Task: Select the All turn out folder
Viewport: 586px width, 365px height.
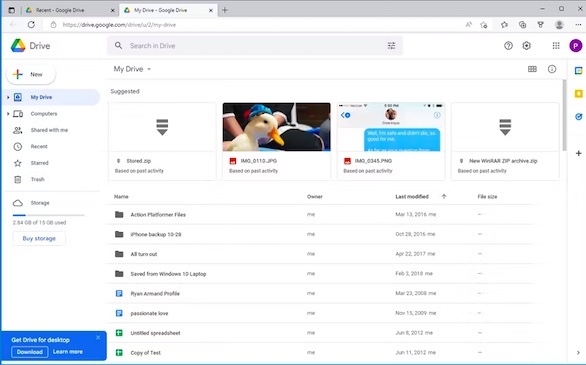Action: pos(321,254)
